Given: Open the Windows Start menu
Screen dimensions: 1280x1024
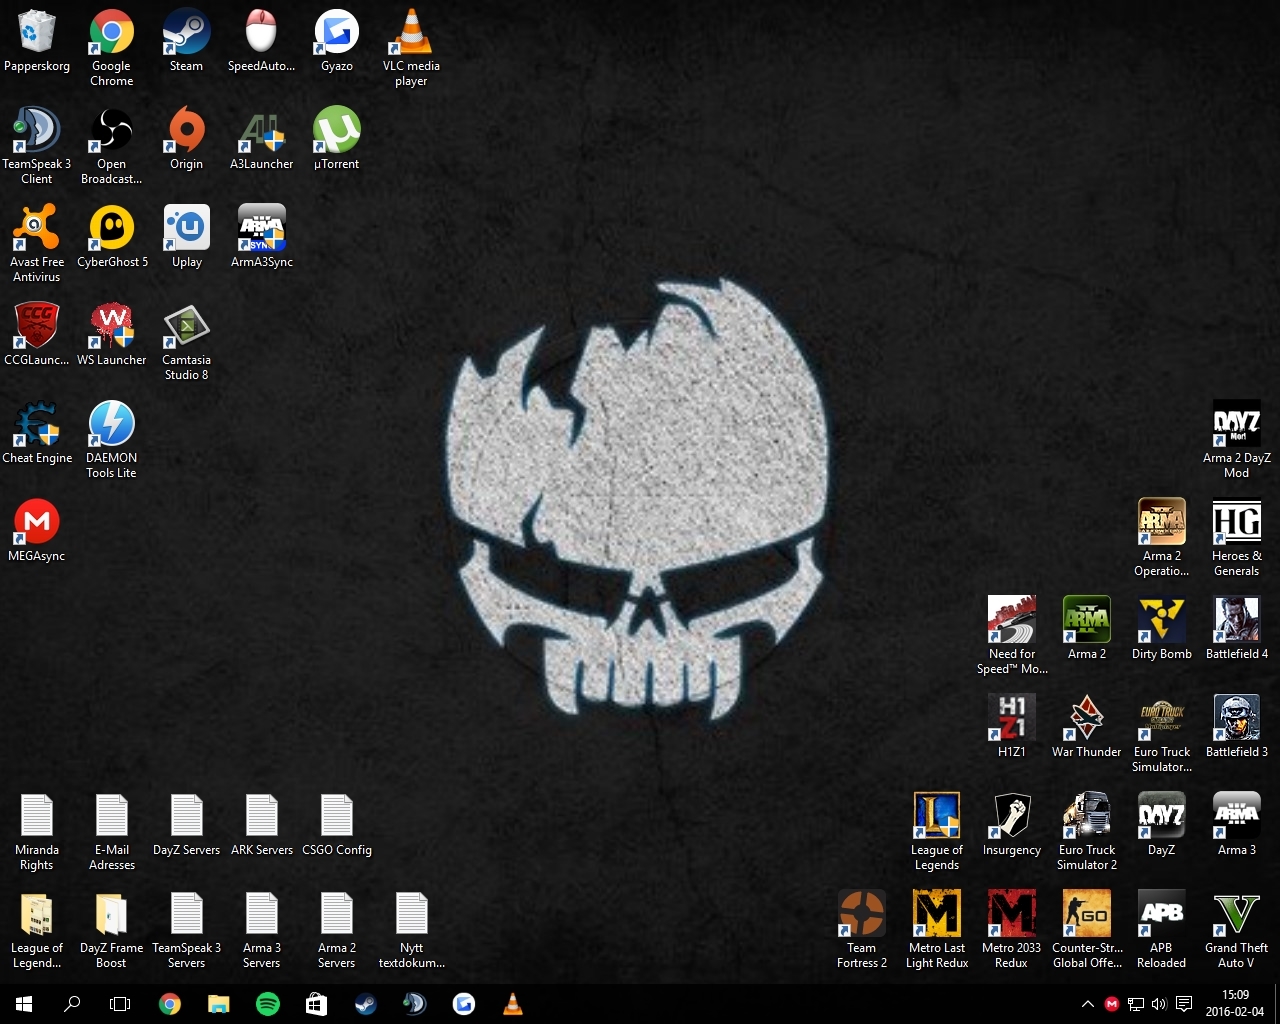Looking at the screenshot, I should tap(24, 1004).
